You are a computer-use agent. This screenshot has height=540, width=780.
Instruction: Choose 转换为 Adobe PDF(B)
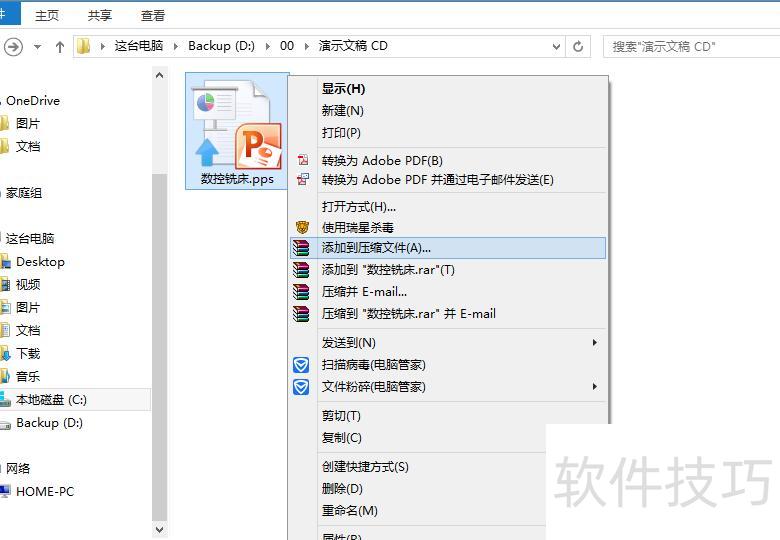click(x=448, y=160)
